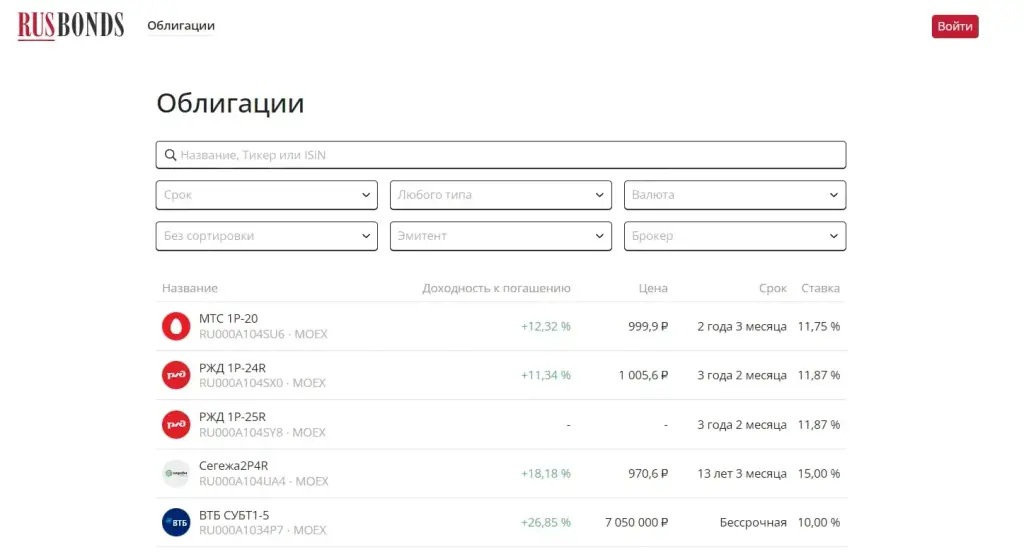Click the Ставка column header
This screenshot has height=552, width=1024.
[x=820, y=288]
